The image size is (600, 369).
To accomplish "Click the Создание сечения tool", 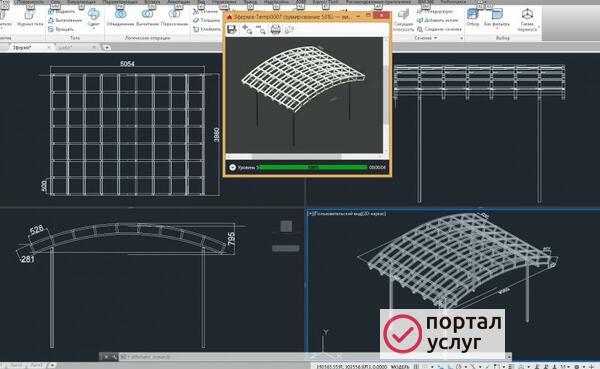I will click(439, 29).
